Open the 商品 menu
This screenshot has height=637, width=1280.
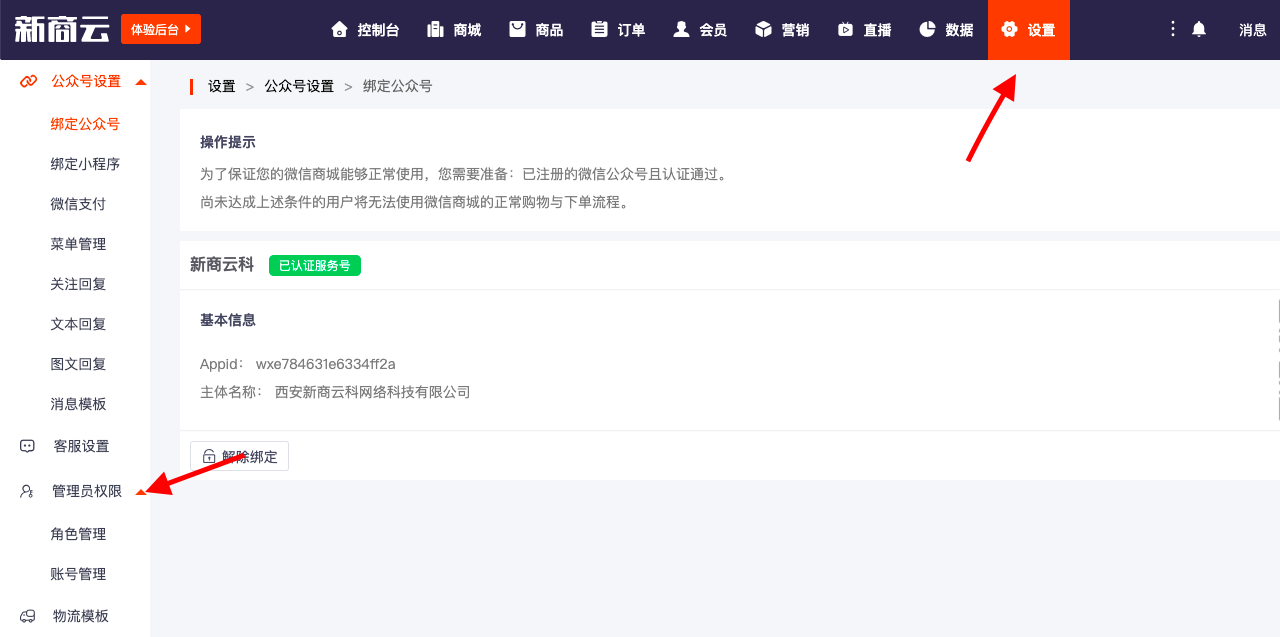(x=549, y=30)
